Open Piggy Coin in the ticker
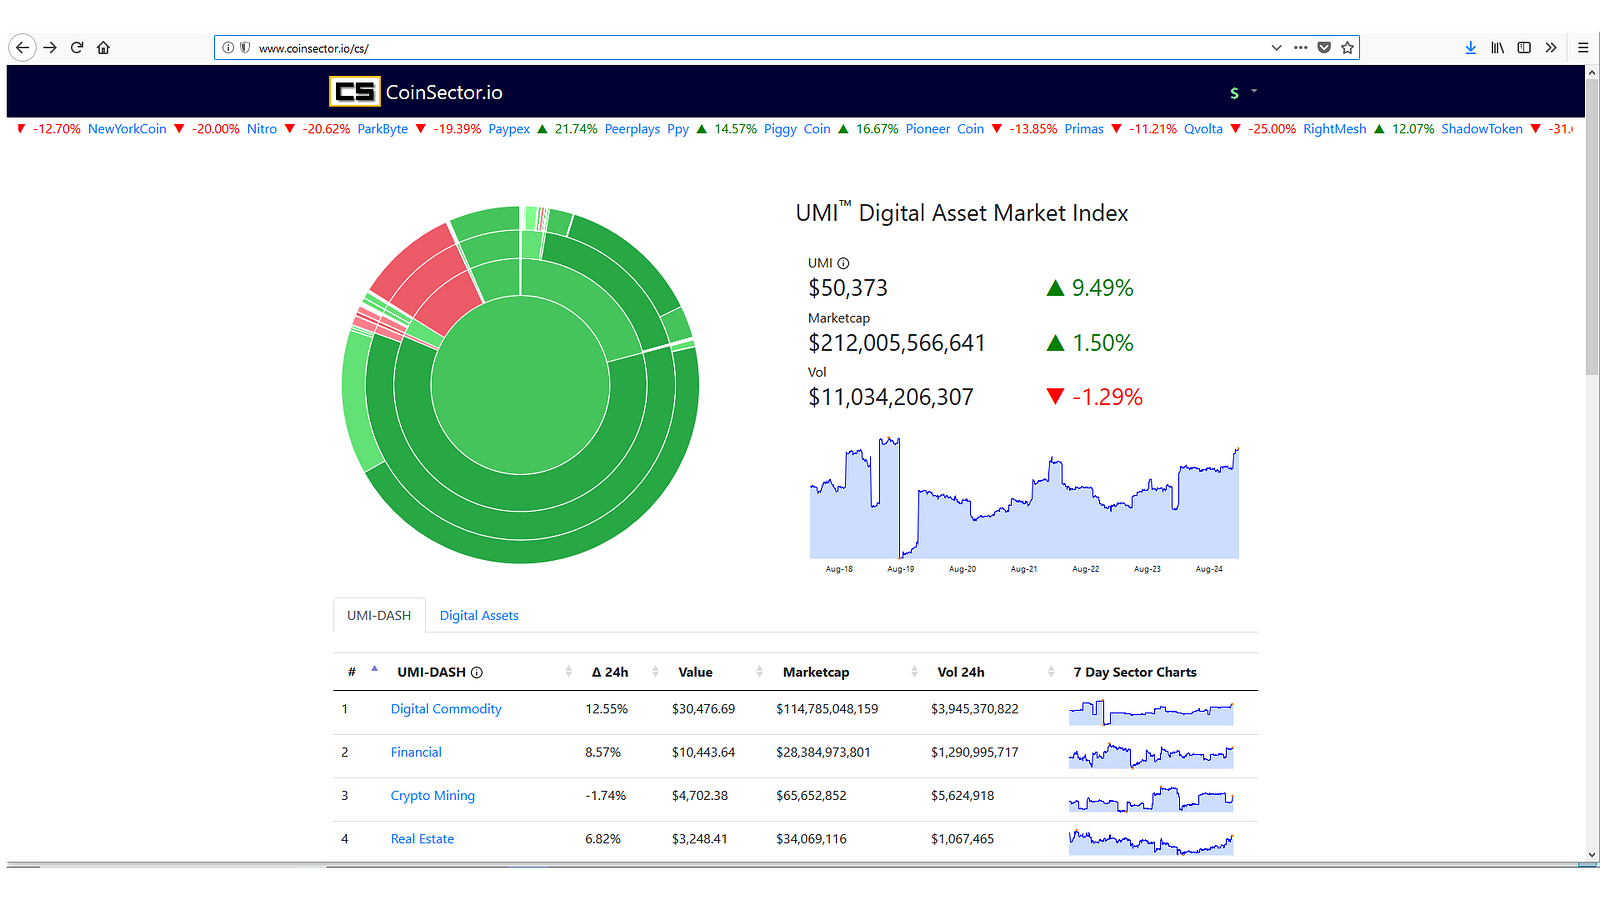The image size is (1600, 900). pyautogui.click(x=797, y=129)
